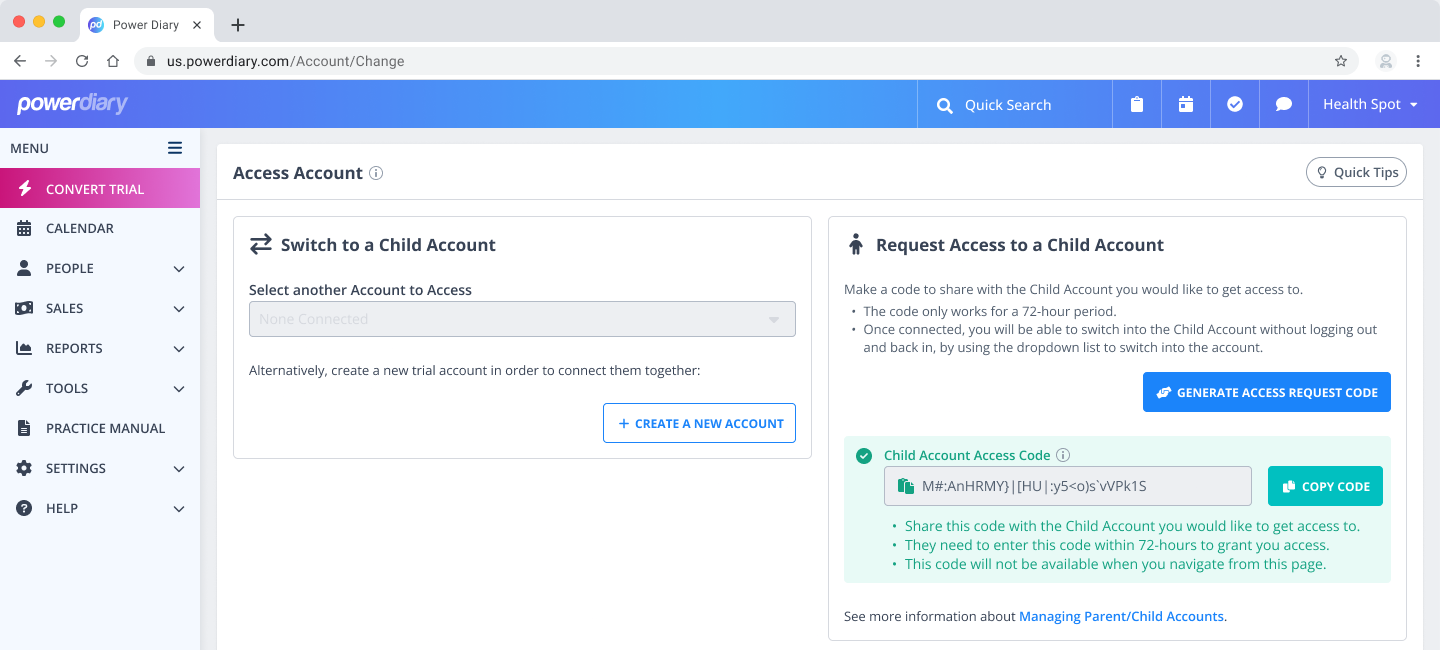Go to Calendar in the sidebar
The height and width of the screenshot is (650, 1440).
pos(80,228)
